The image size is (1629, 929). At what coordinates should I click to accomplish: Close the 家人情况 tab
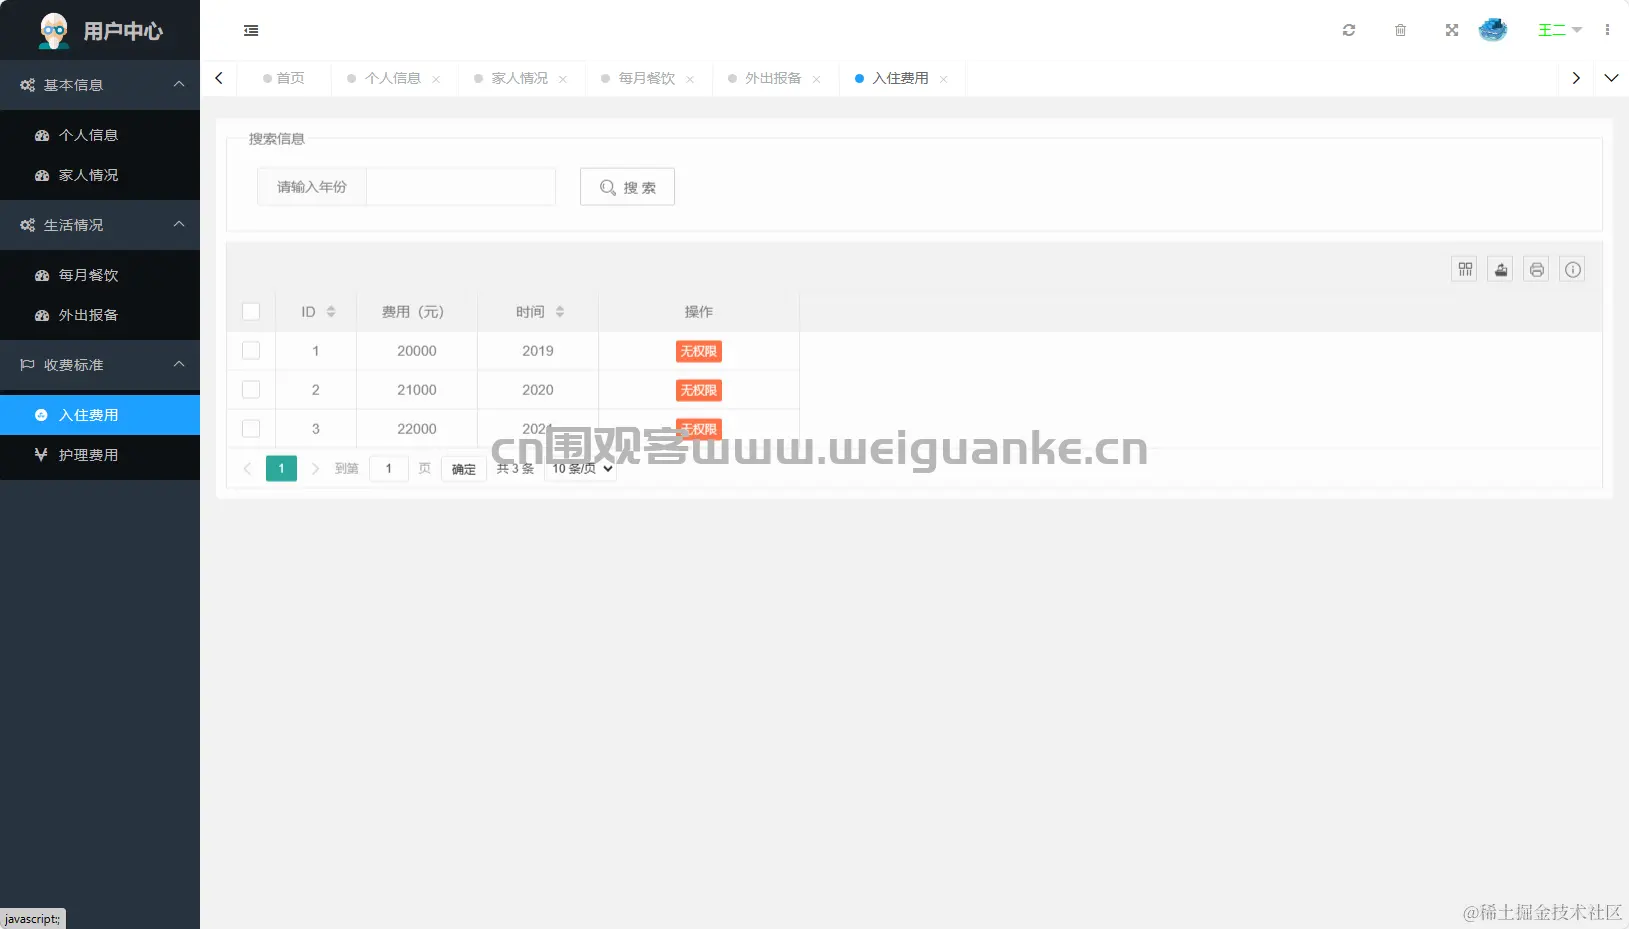[x=563, y=79]
